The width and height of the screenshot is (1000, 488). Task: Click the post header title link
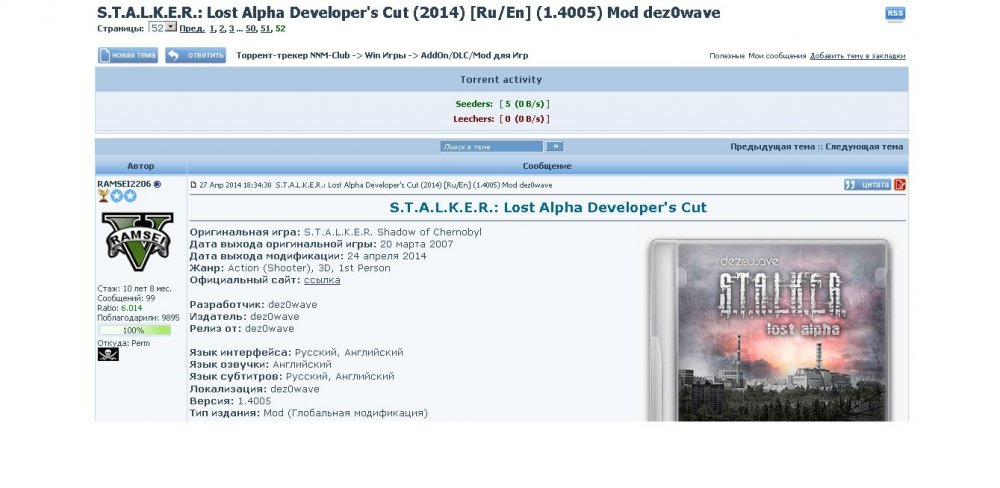click(414, 185)
